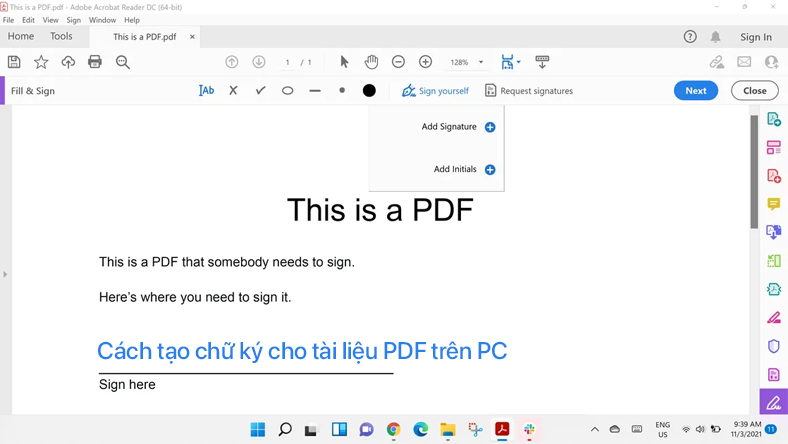Click the Save file icon

click(x=14, y=62)
